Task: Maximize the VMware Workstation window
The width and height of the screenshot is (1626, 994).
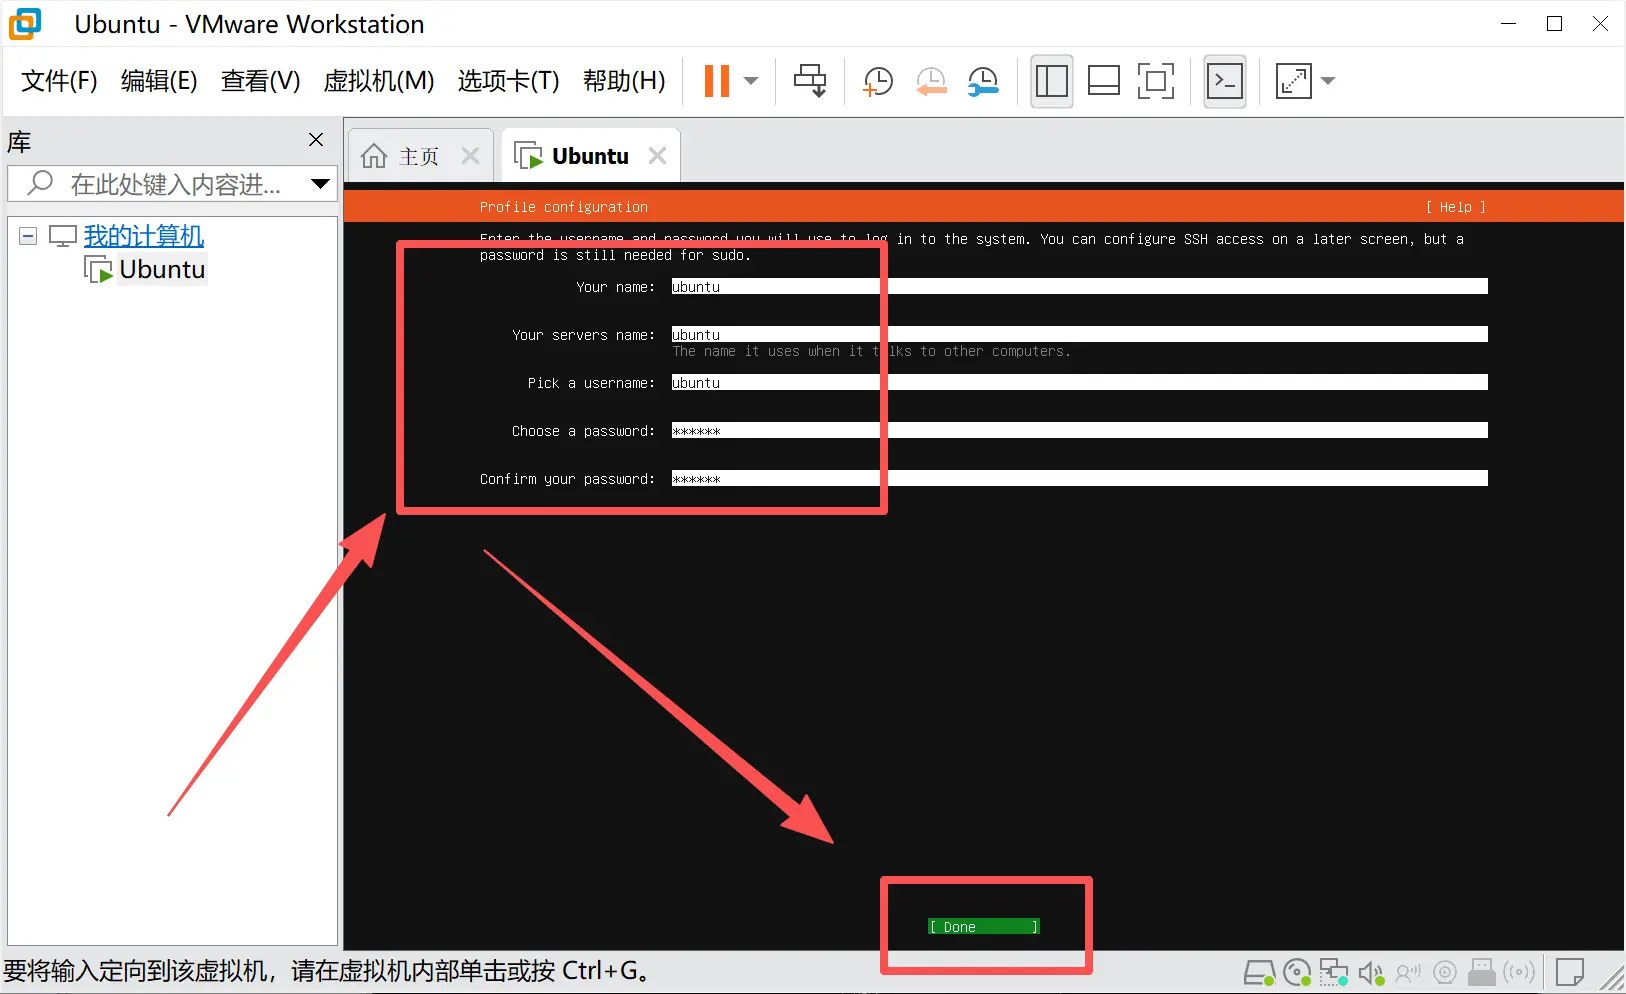Action: point(1554,24)
